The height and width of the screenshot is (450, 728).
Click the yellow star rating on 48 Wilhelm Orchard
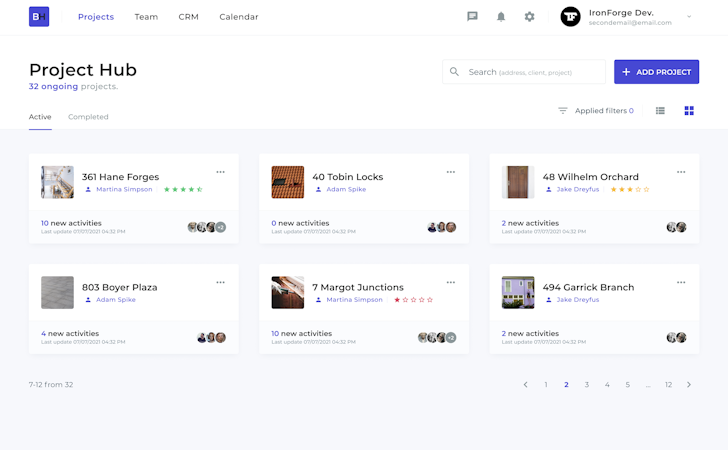pos(630,189)
